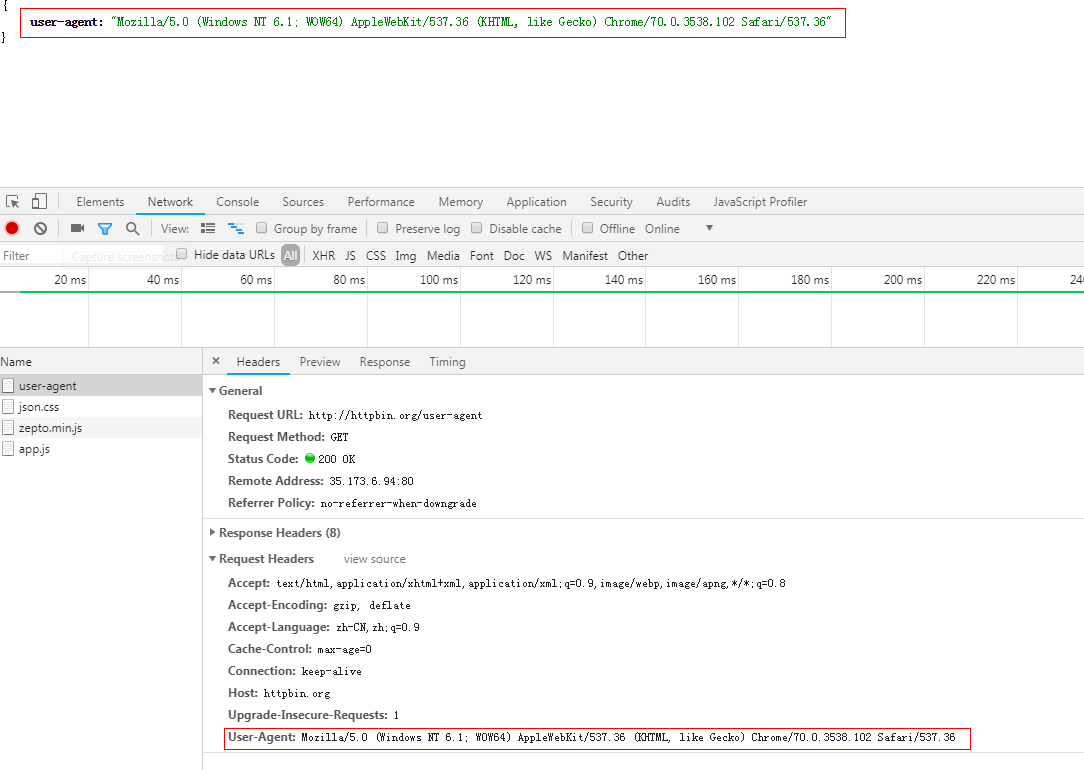
Task: Click the device toolbar toggle icon
Action: tap(38, 201)
